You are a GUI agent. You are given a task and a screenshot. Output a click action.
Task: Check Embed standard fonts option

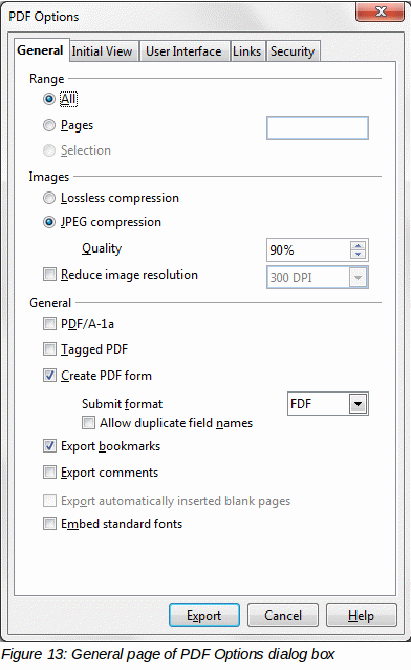[50, 523]
